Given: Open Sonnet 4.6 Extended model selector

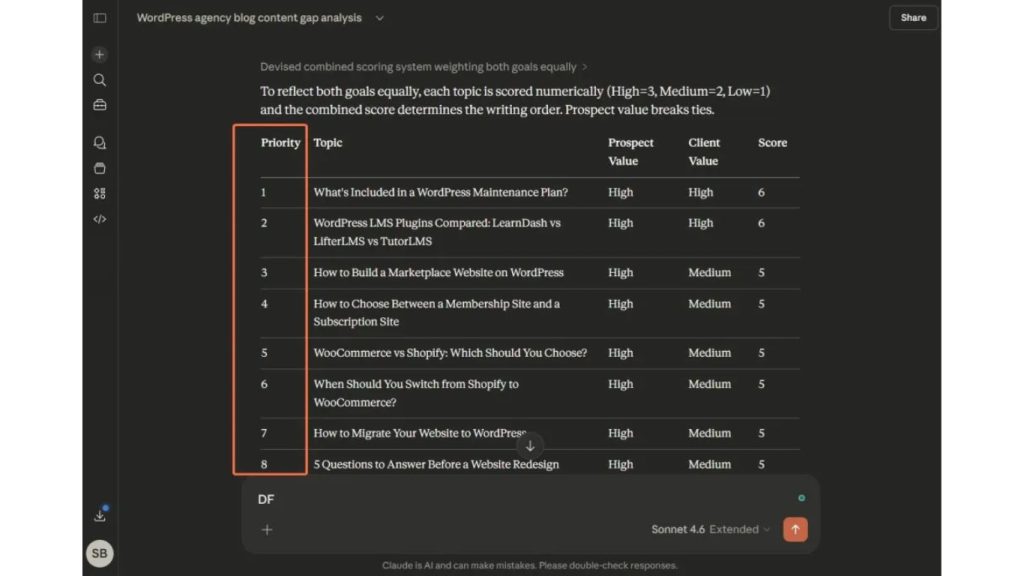Looking at the screenshot, I should point(711,530).
